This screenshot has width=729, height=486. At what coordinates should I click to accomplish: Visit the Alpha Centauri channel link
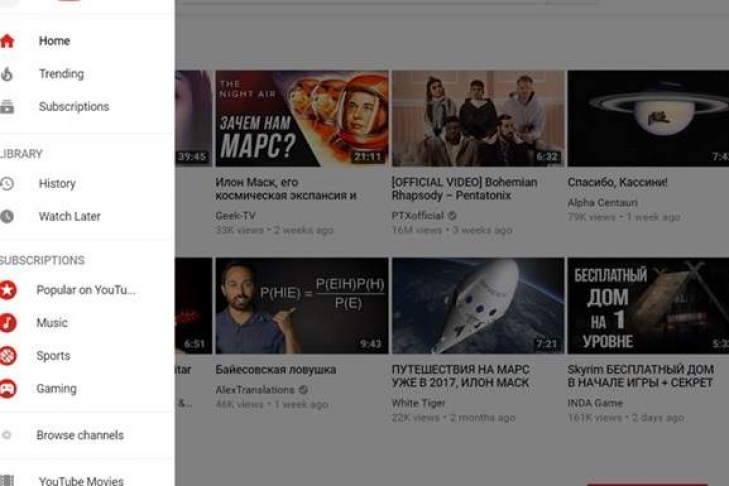tap(602, 203)
